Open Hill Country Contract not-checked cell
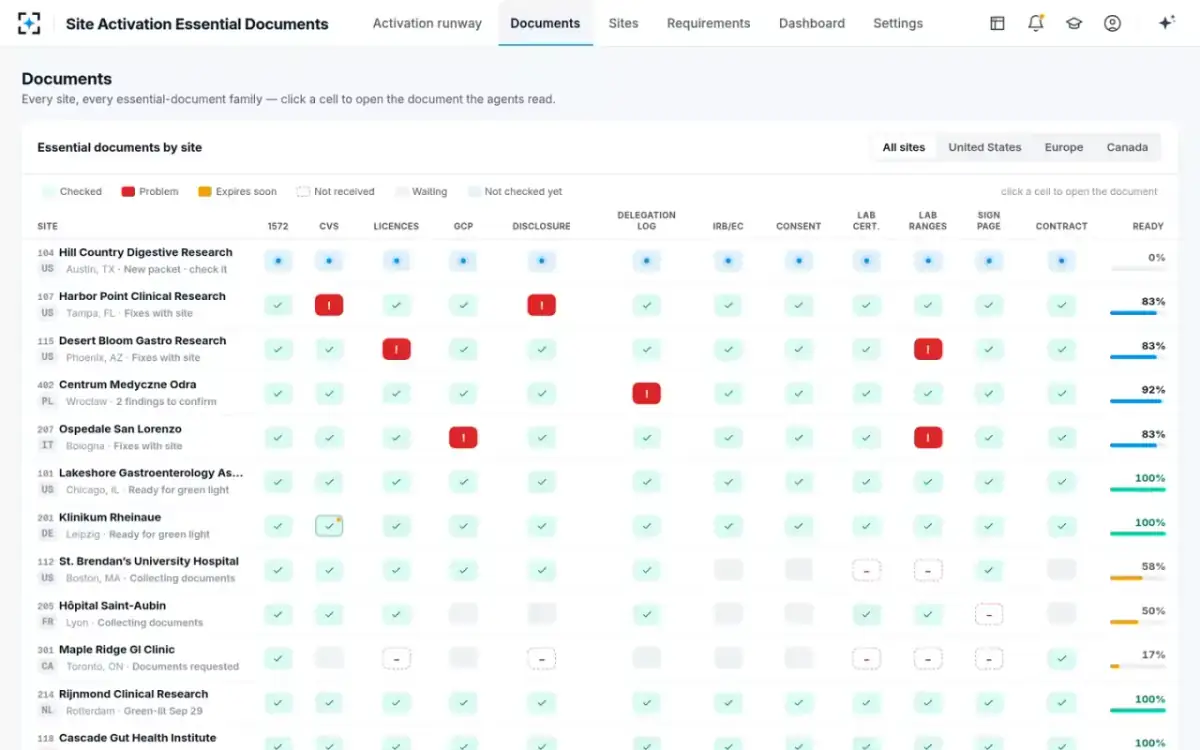1200x750 pixels. [x=1061, y=261]
